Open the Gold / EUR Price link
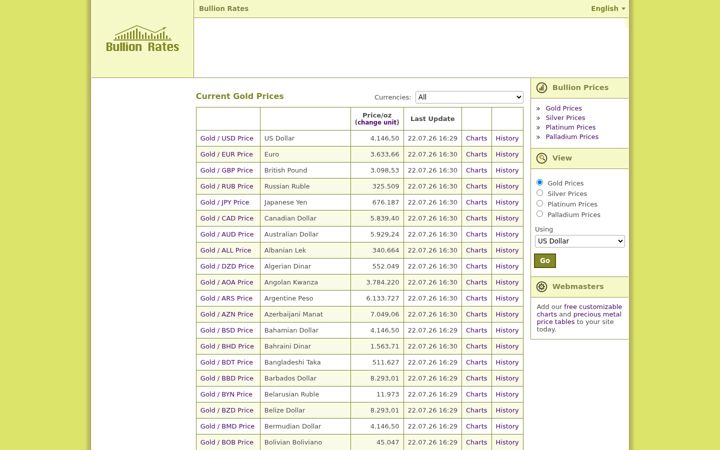 tap(226, 154)
